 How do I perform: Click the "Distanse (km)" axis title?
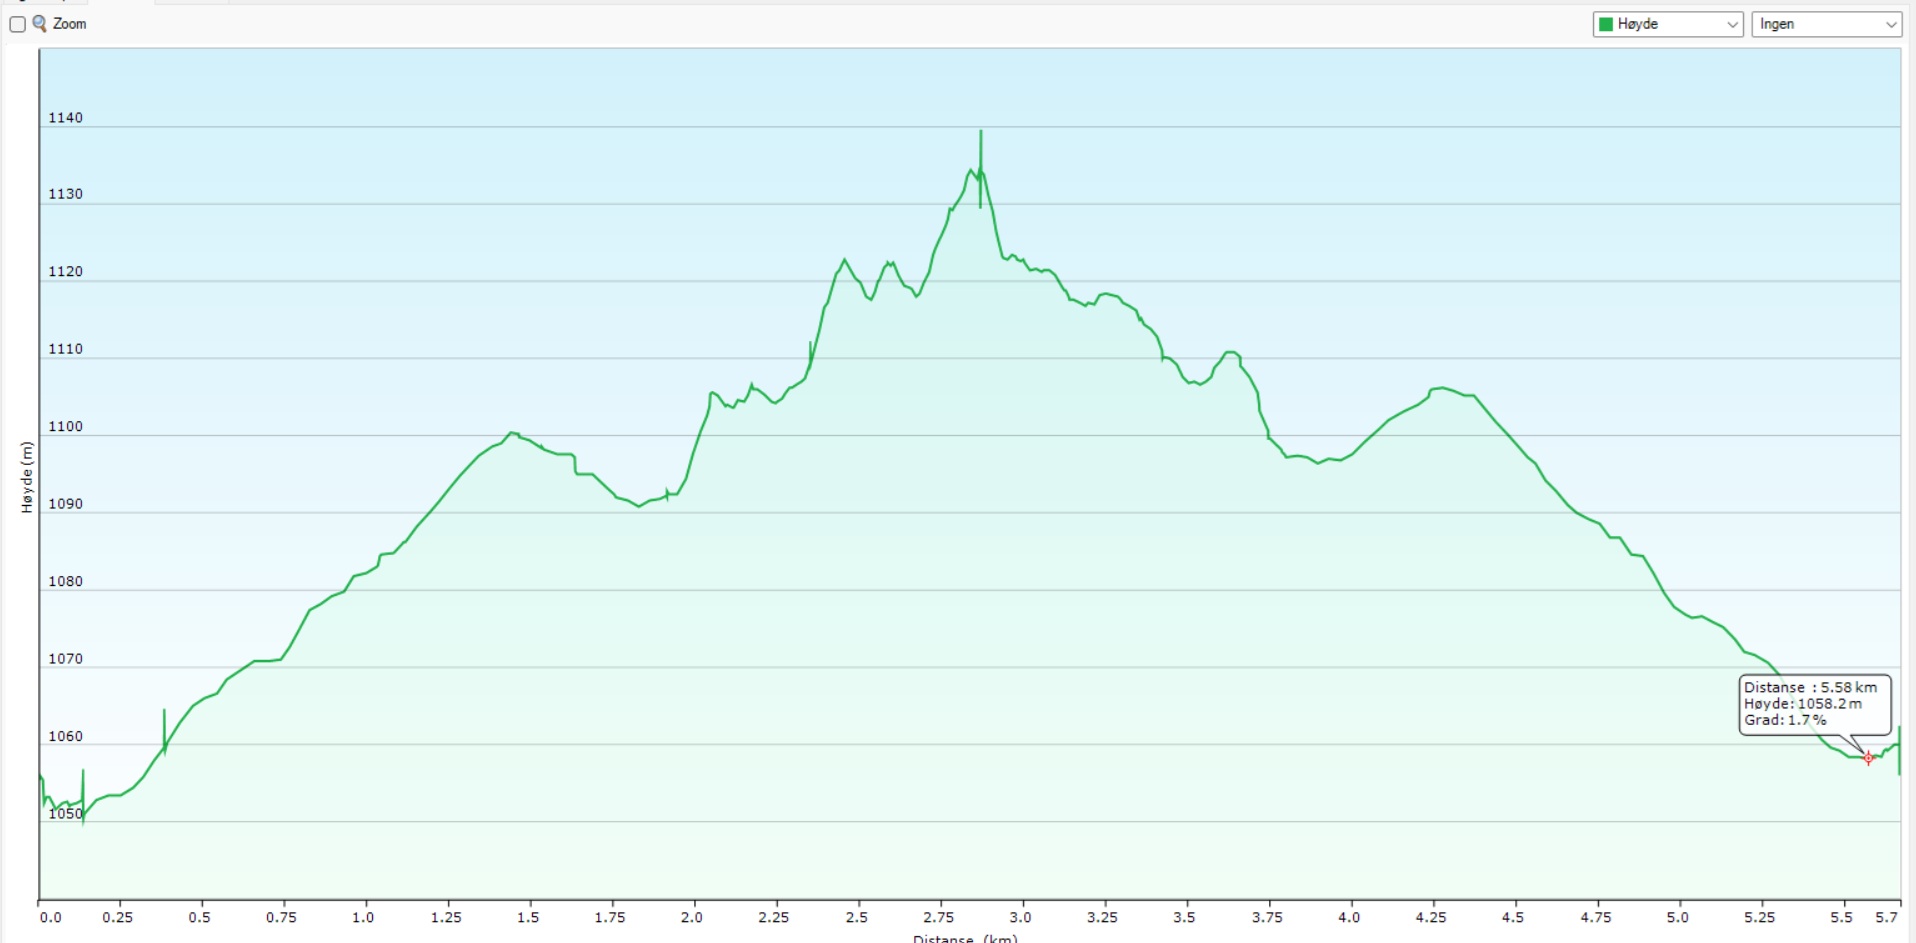tap(964, 938)
